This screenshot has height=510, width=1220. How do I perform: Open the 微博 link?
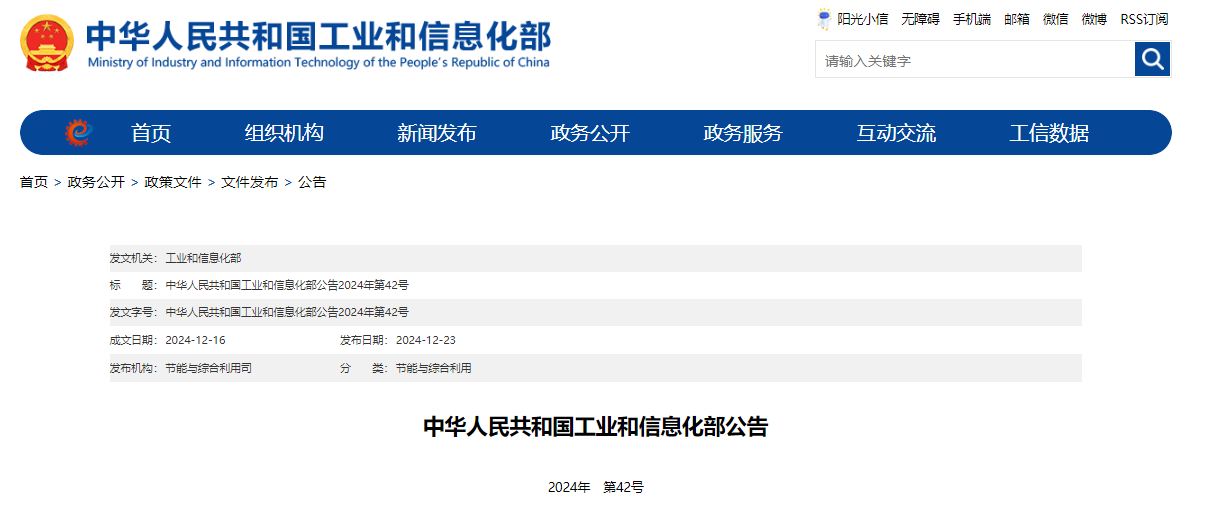[x=1094, y=19]
